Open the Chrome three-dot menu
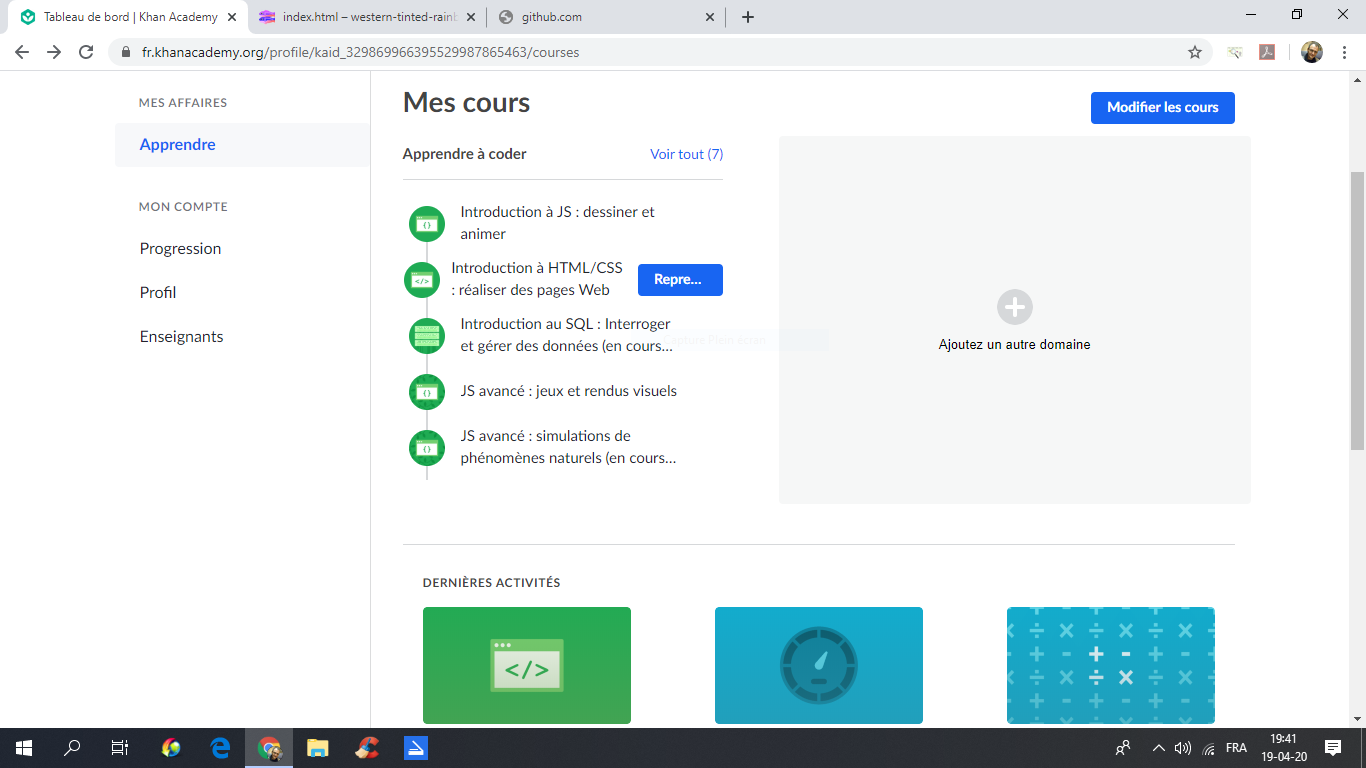The image size is (1366, 768). [1345, 52]
